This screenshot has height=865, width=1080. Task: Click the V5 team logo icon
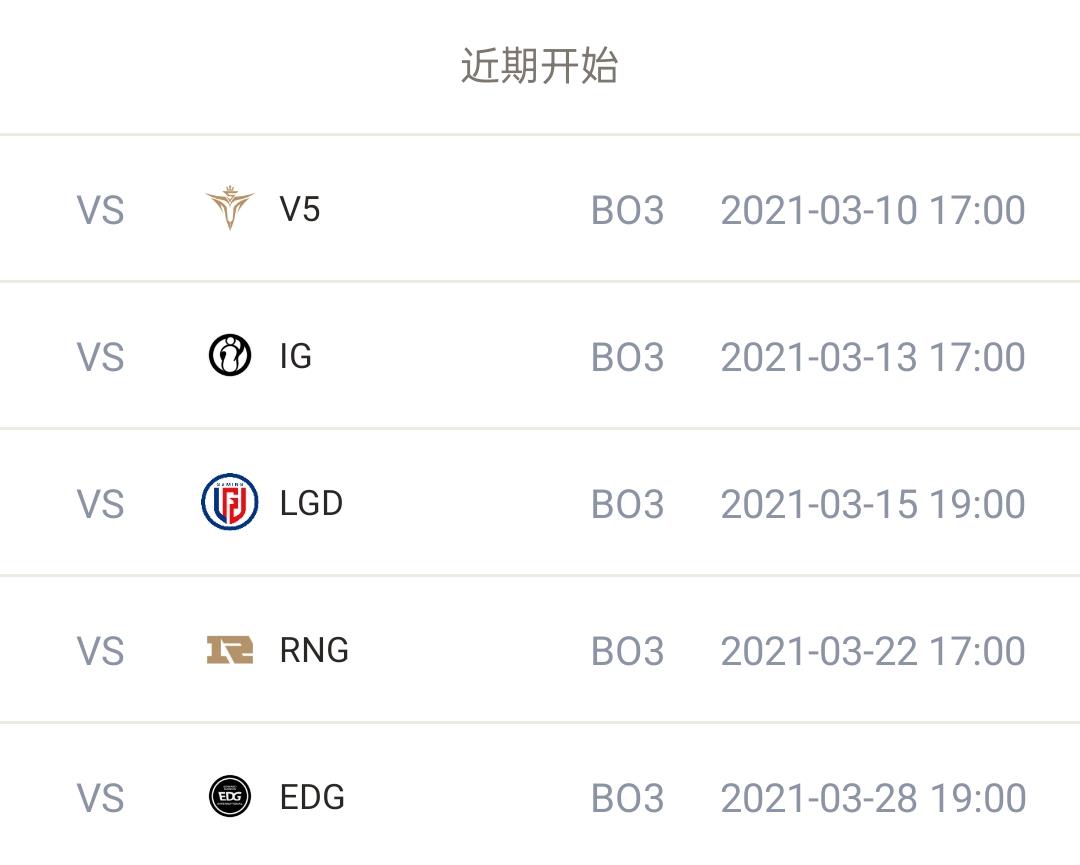click(x=229, y=209)
